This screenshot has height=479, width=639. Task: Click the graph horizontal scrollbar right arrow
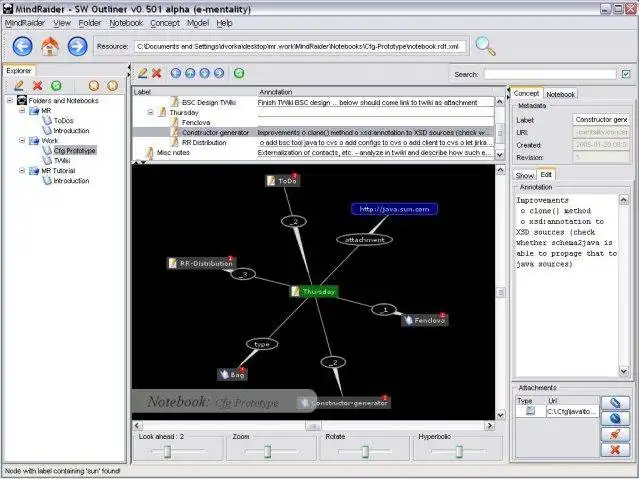[x=489, y=426]
